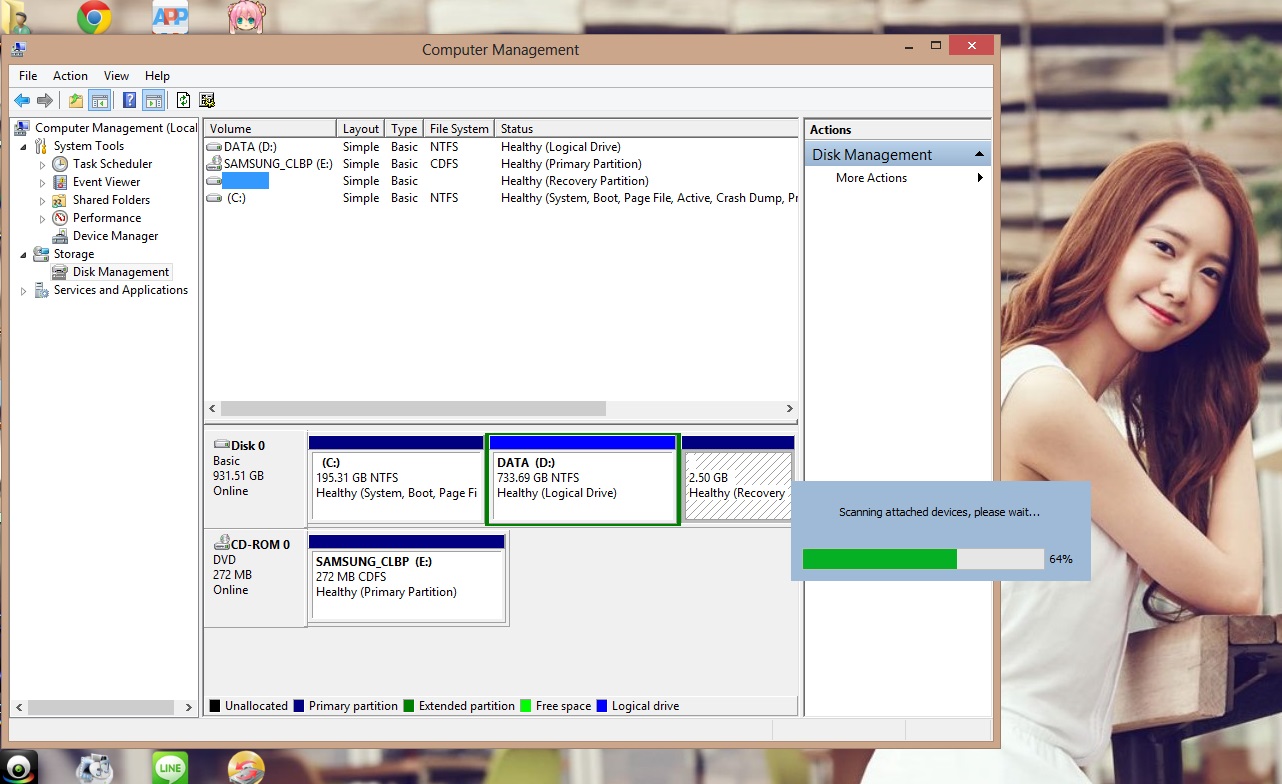Click the Logical drive blue legend swatch
The height and width of the screenshot is (784, 1282).
(x=601, y=706)
